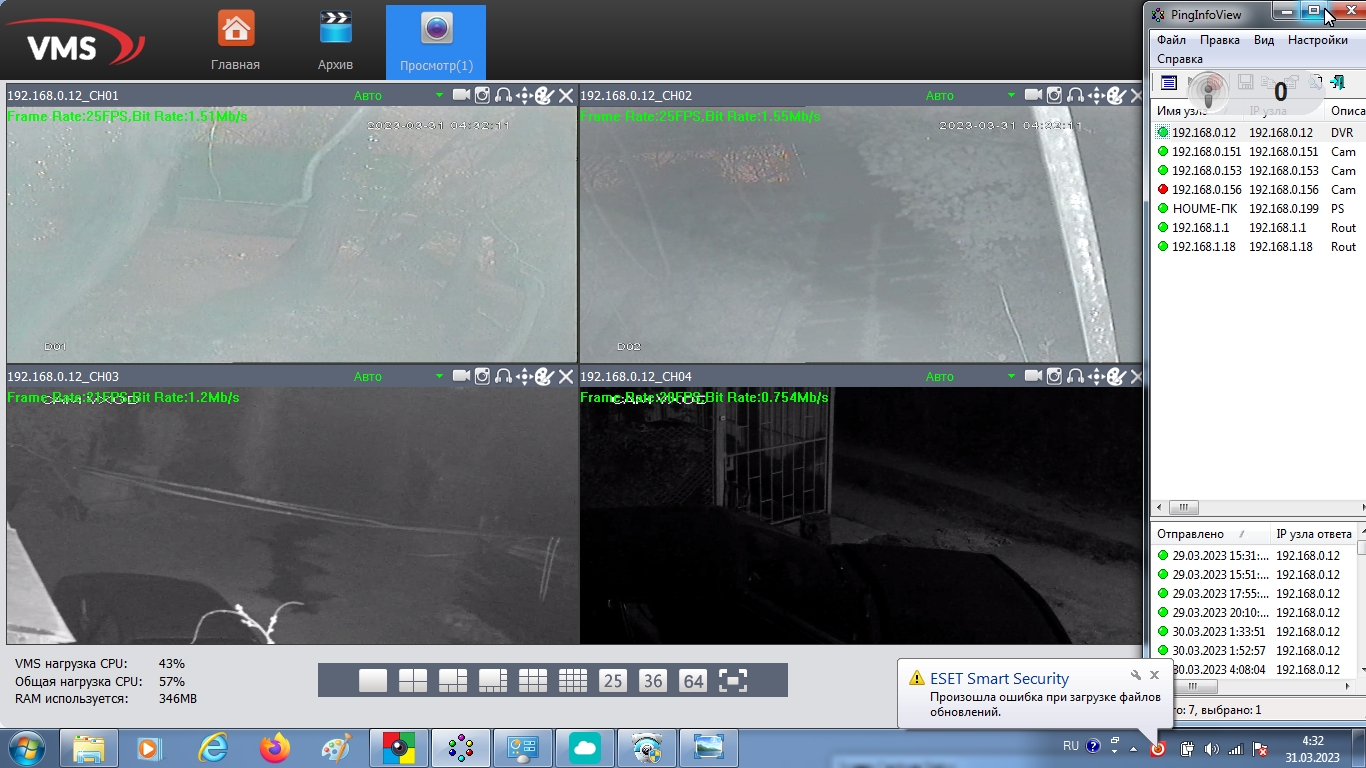Image resolution: width=1366 pixels, height=768 pixels.
Task: Expand the Авто stream dropdown on CH04
Action: 1011,377
